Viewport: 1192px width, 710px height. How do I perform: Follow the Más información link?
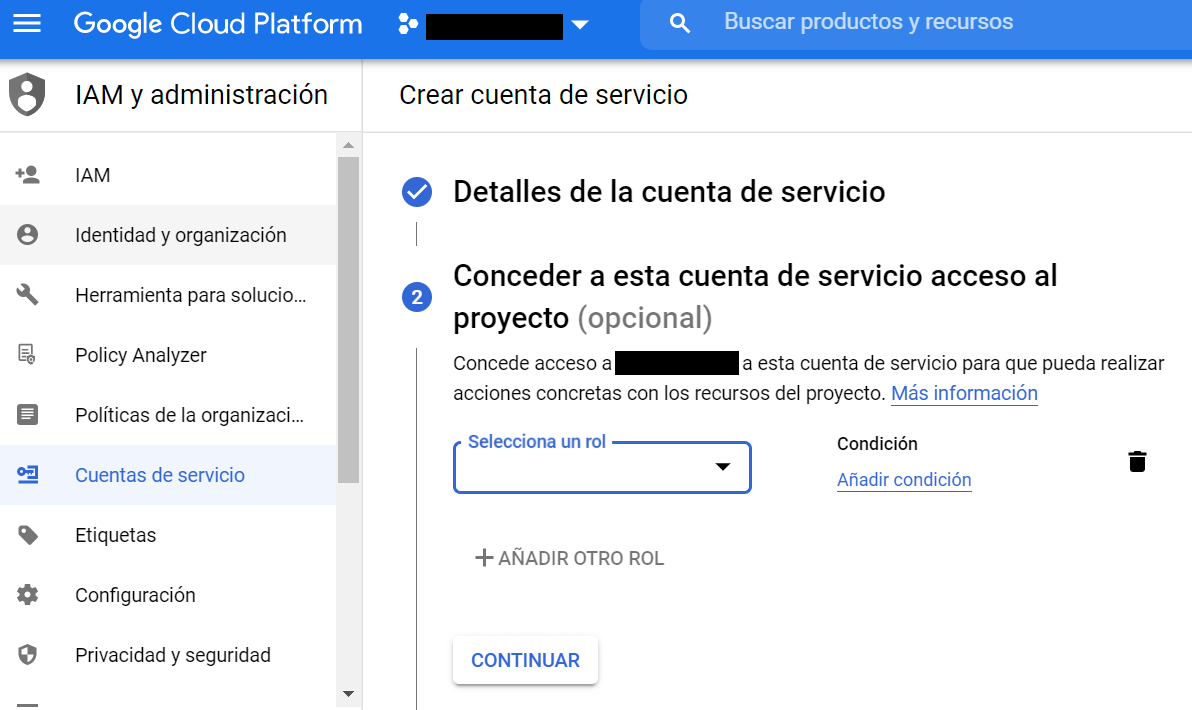coord(964,393)
